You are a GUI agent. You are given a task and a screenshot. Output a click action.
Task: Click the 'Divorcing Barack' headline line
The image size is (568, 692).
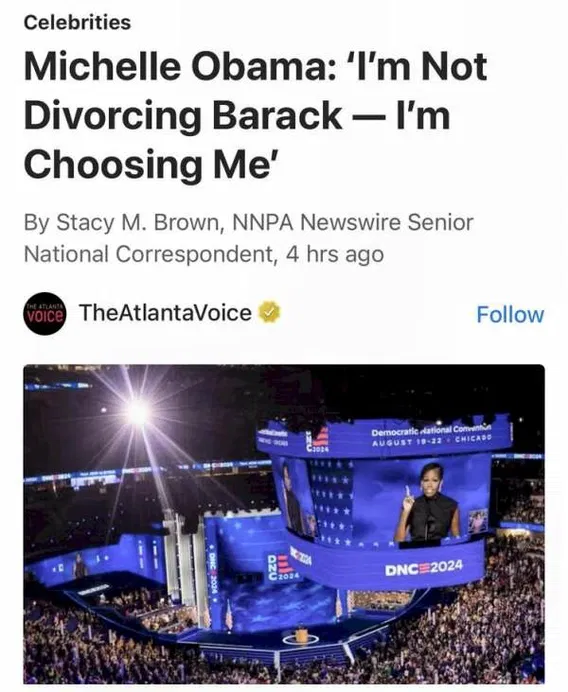(x=183, y=116)
